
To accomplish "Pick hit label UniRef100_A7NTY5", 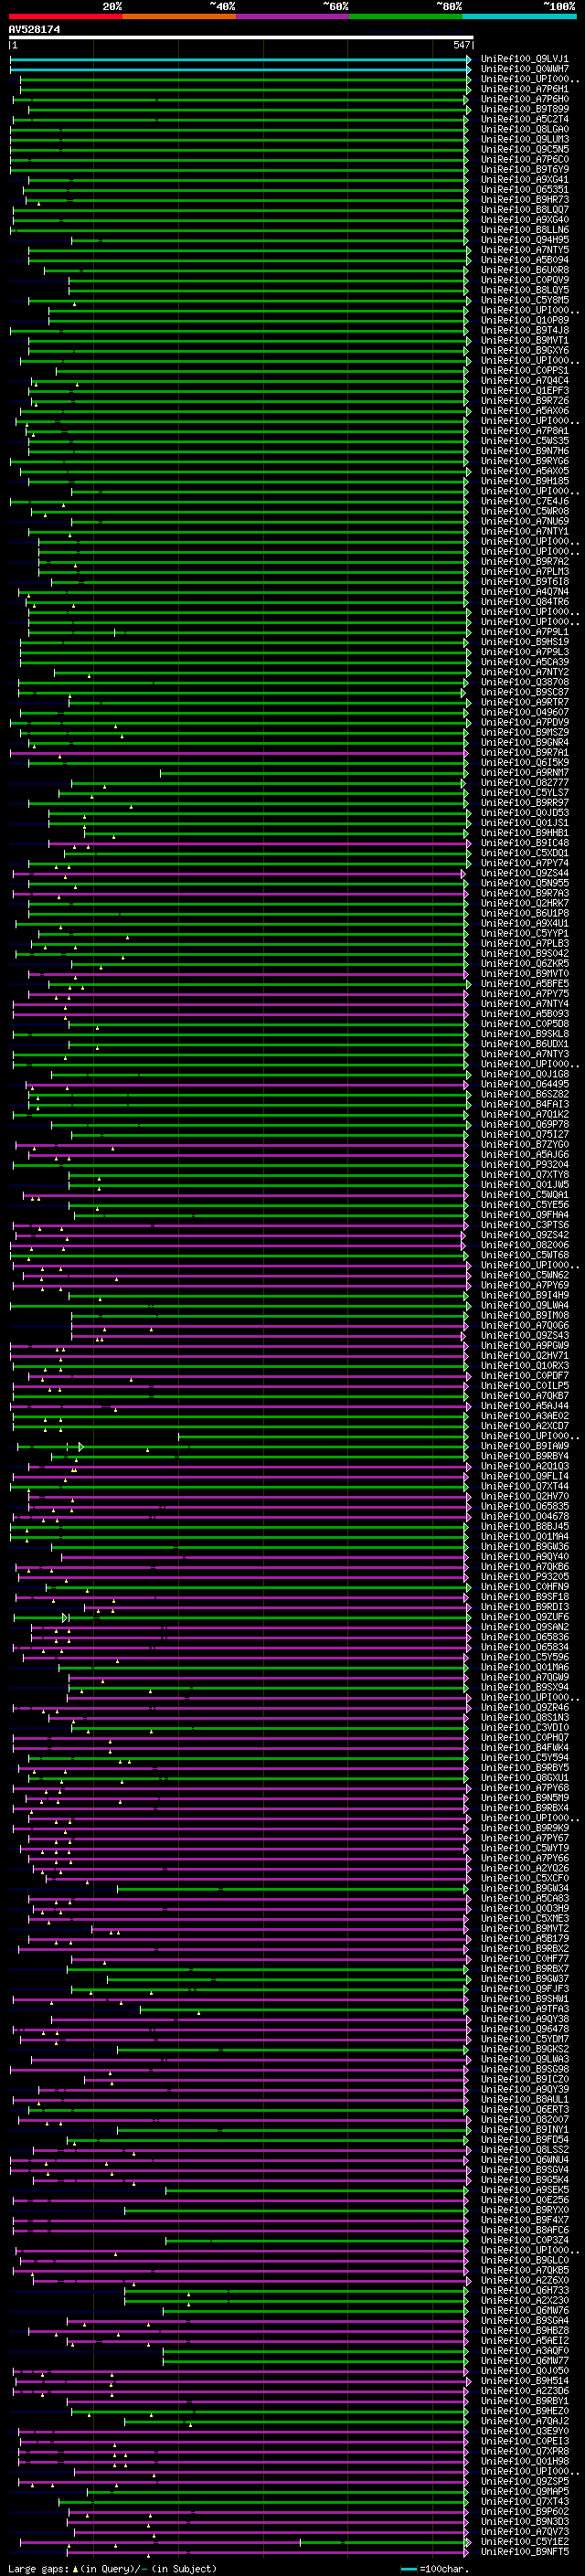I will tap(524, 250).
